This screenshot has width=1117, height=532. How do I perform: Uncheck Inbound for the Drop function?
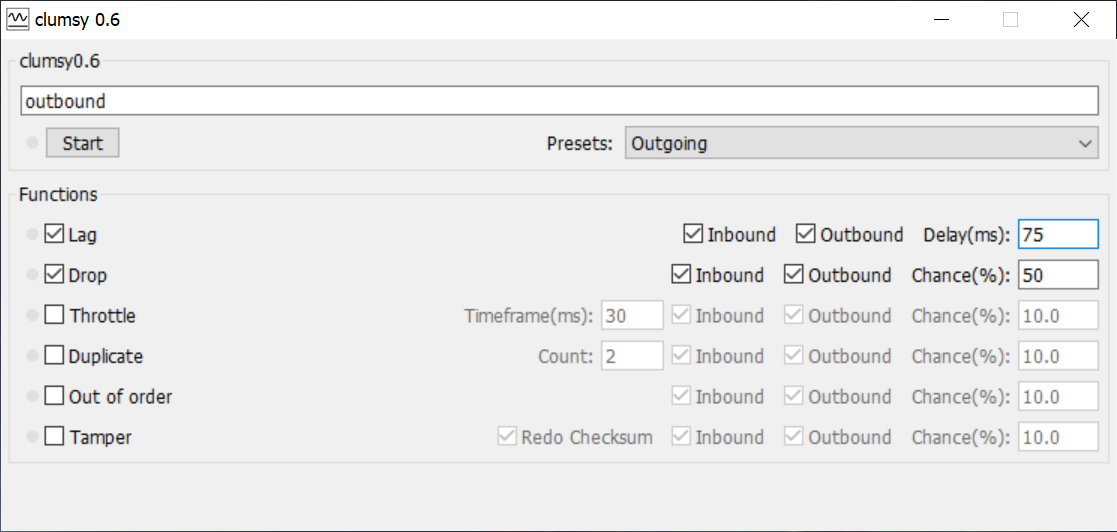click(x=681, y=275)
